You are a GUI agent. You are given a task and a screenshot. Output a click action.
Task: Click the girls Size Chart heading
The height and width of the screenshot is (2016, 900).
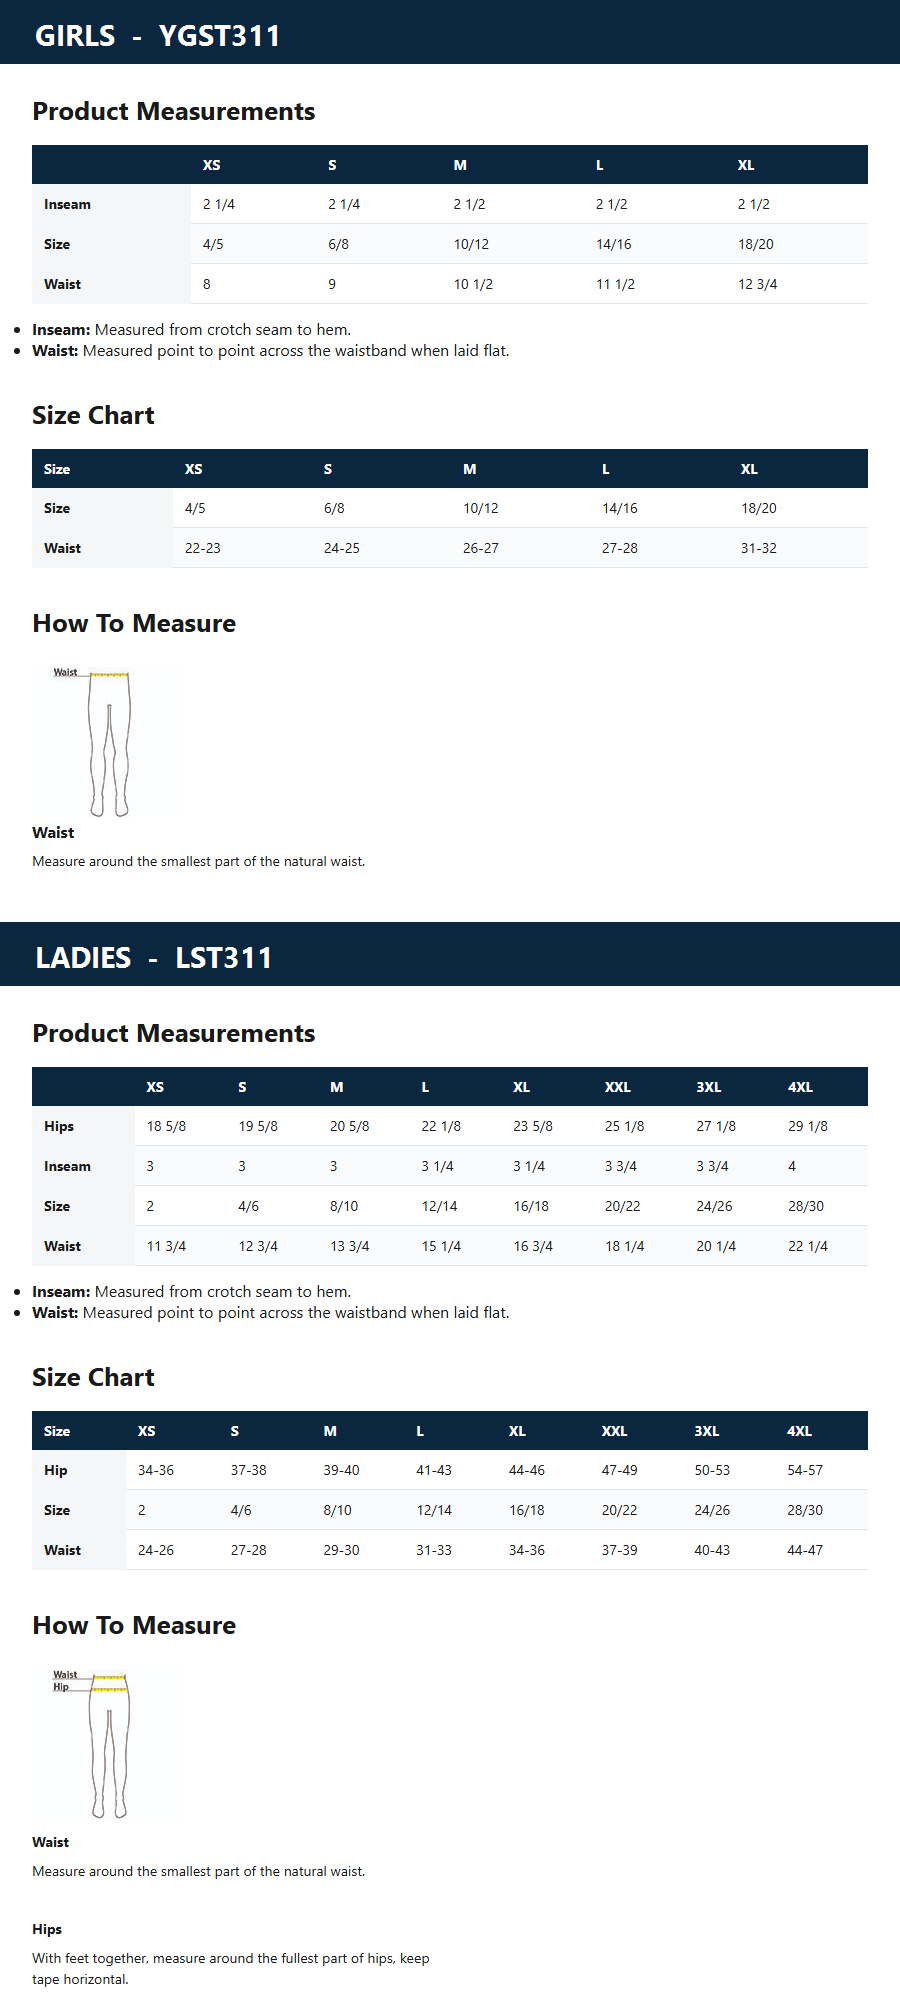click(93, 415)
